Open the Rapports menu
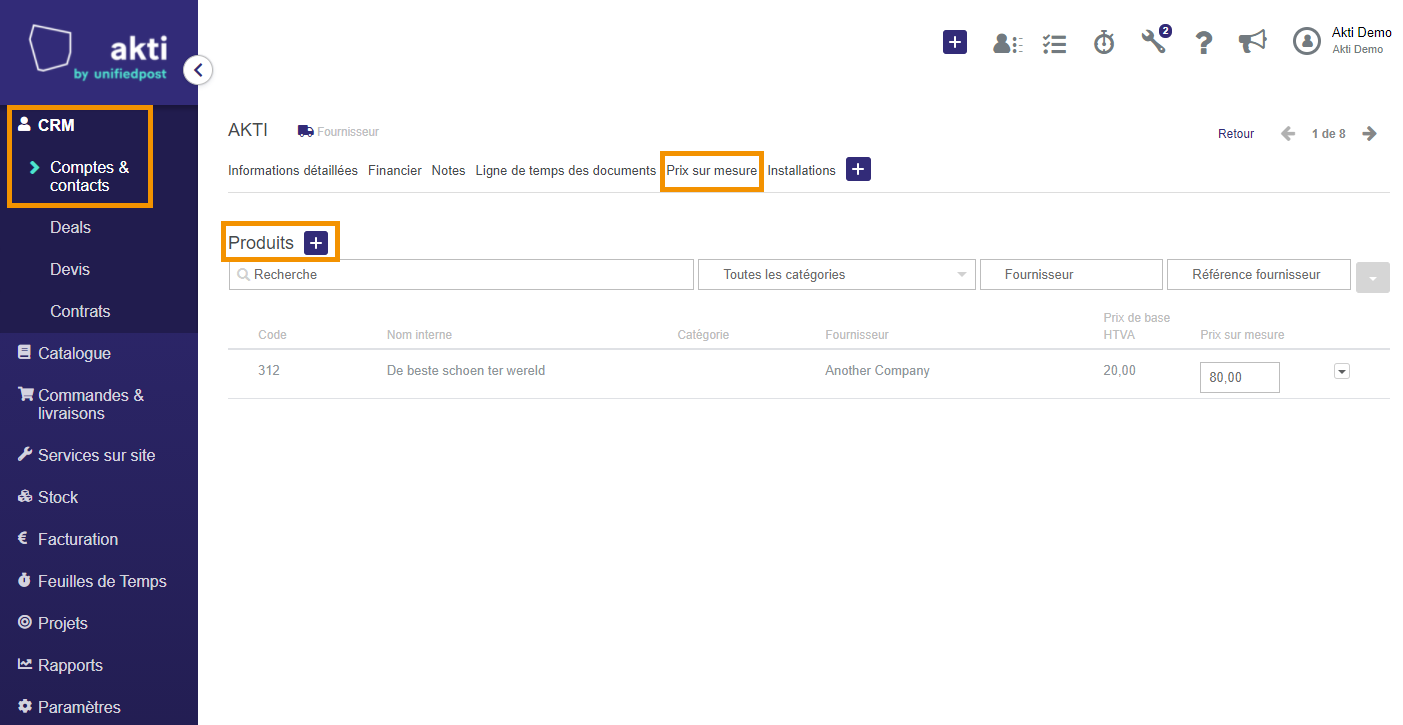This screenshot has width=1403, height=725. click(x=70, y=665)
